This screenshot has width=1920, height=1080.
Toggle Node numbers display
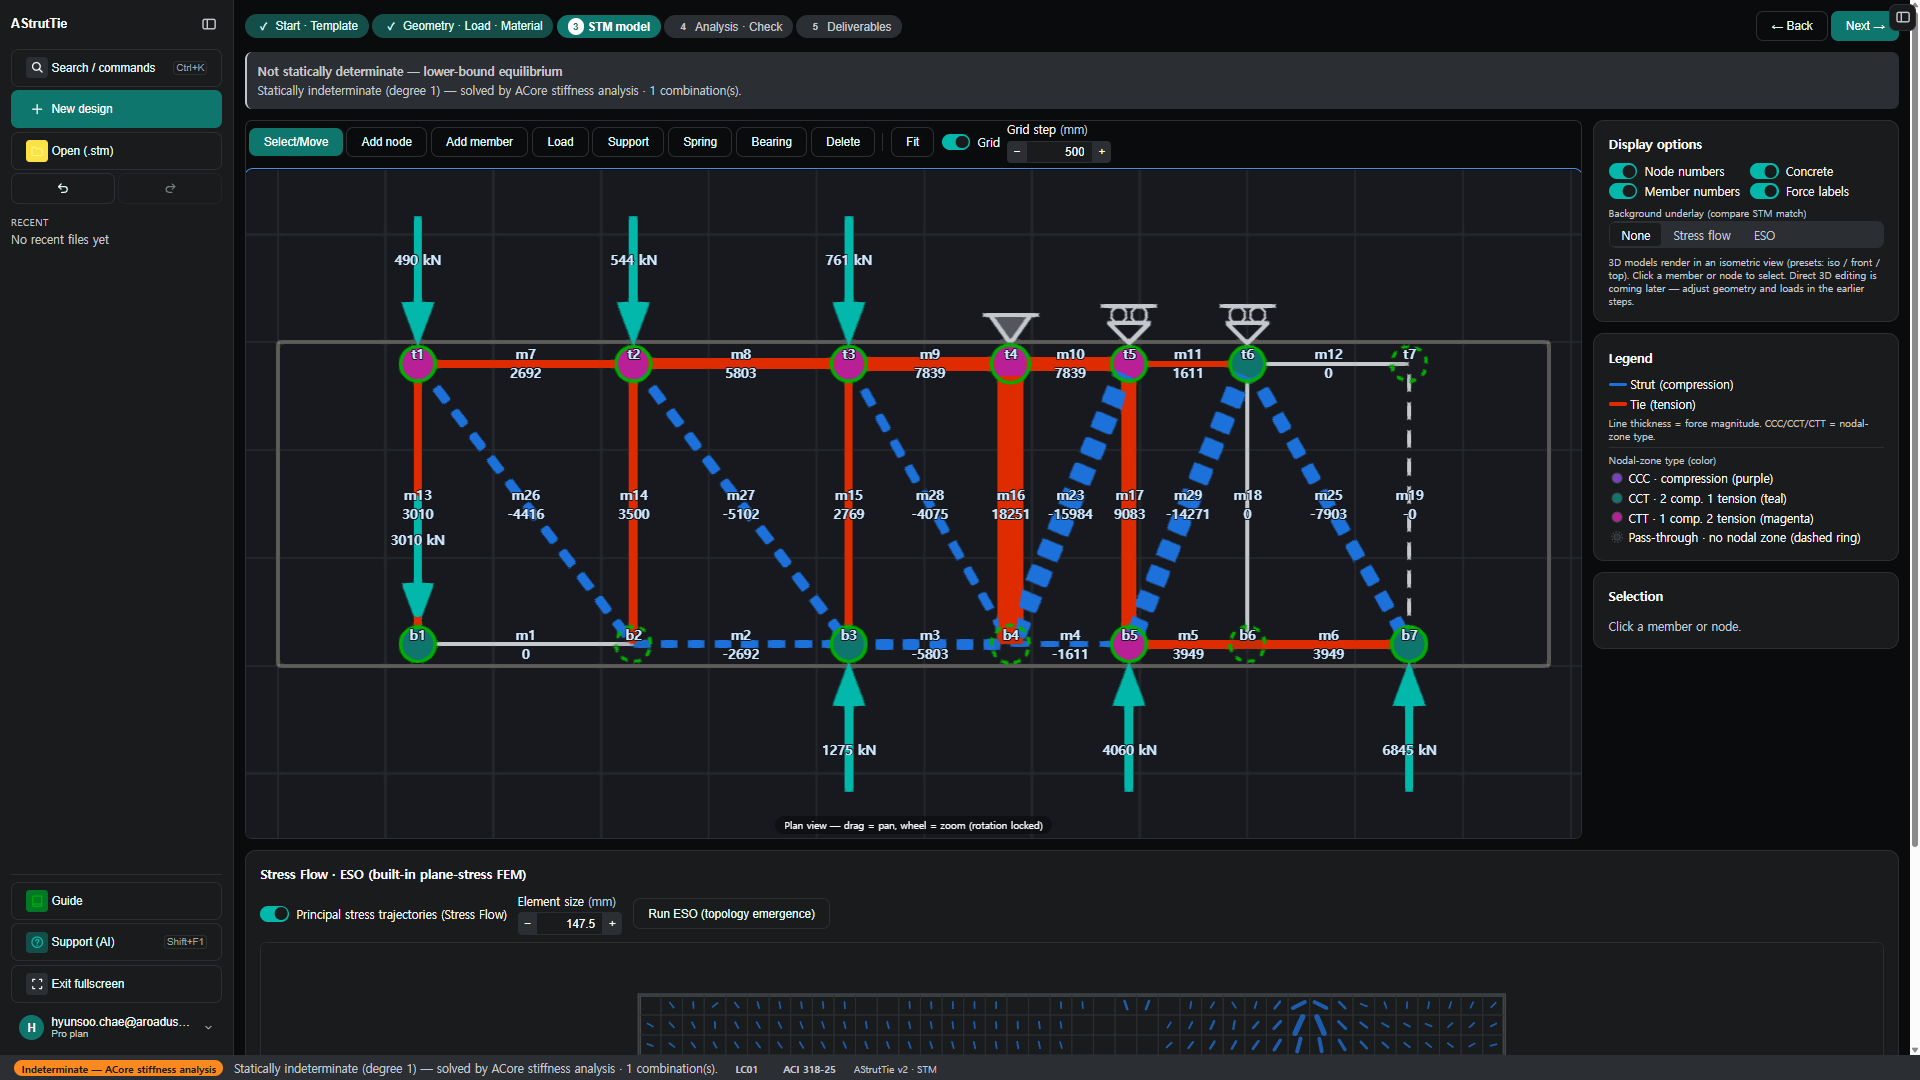(x=1622, y=172)
